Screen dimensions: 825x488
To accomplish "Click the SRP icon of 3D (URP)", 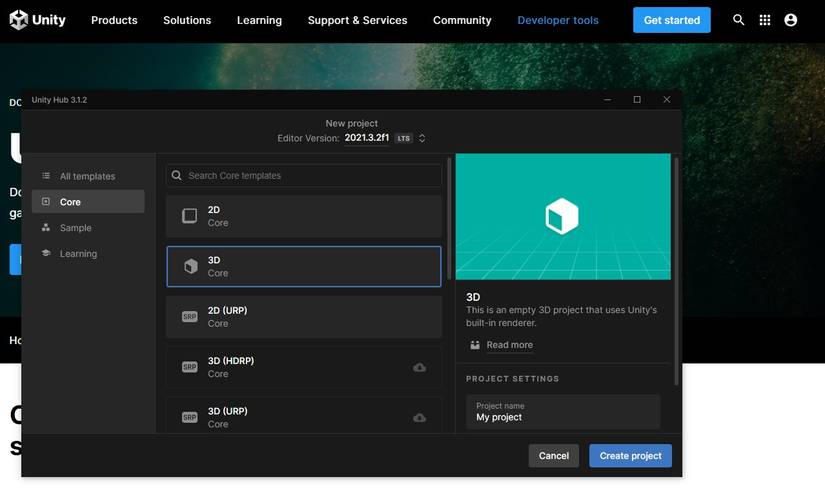I will pos(189,417).
